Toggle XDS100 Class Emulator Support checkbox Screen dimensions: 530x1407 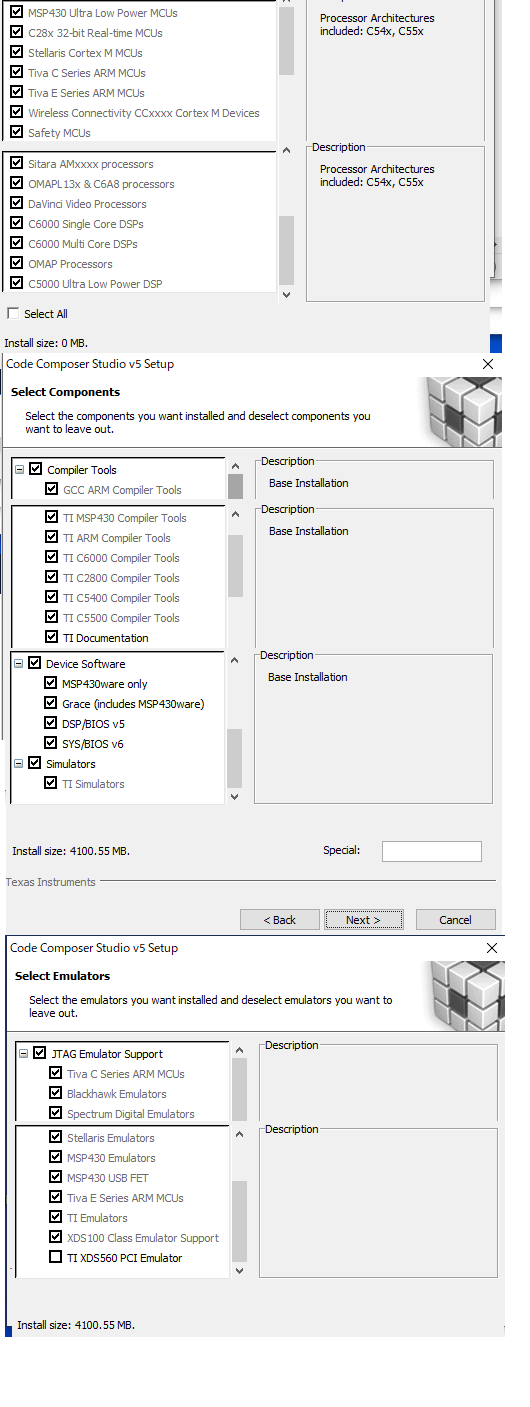tap(56, 1237)
